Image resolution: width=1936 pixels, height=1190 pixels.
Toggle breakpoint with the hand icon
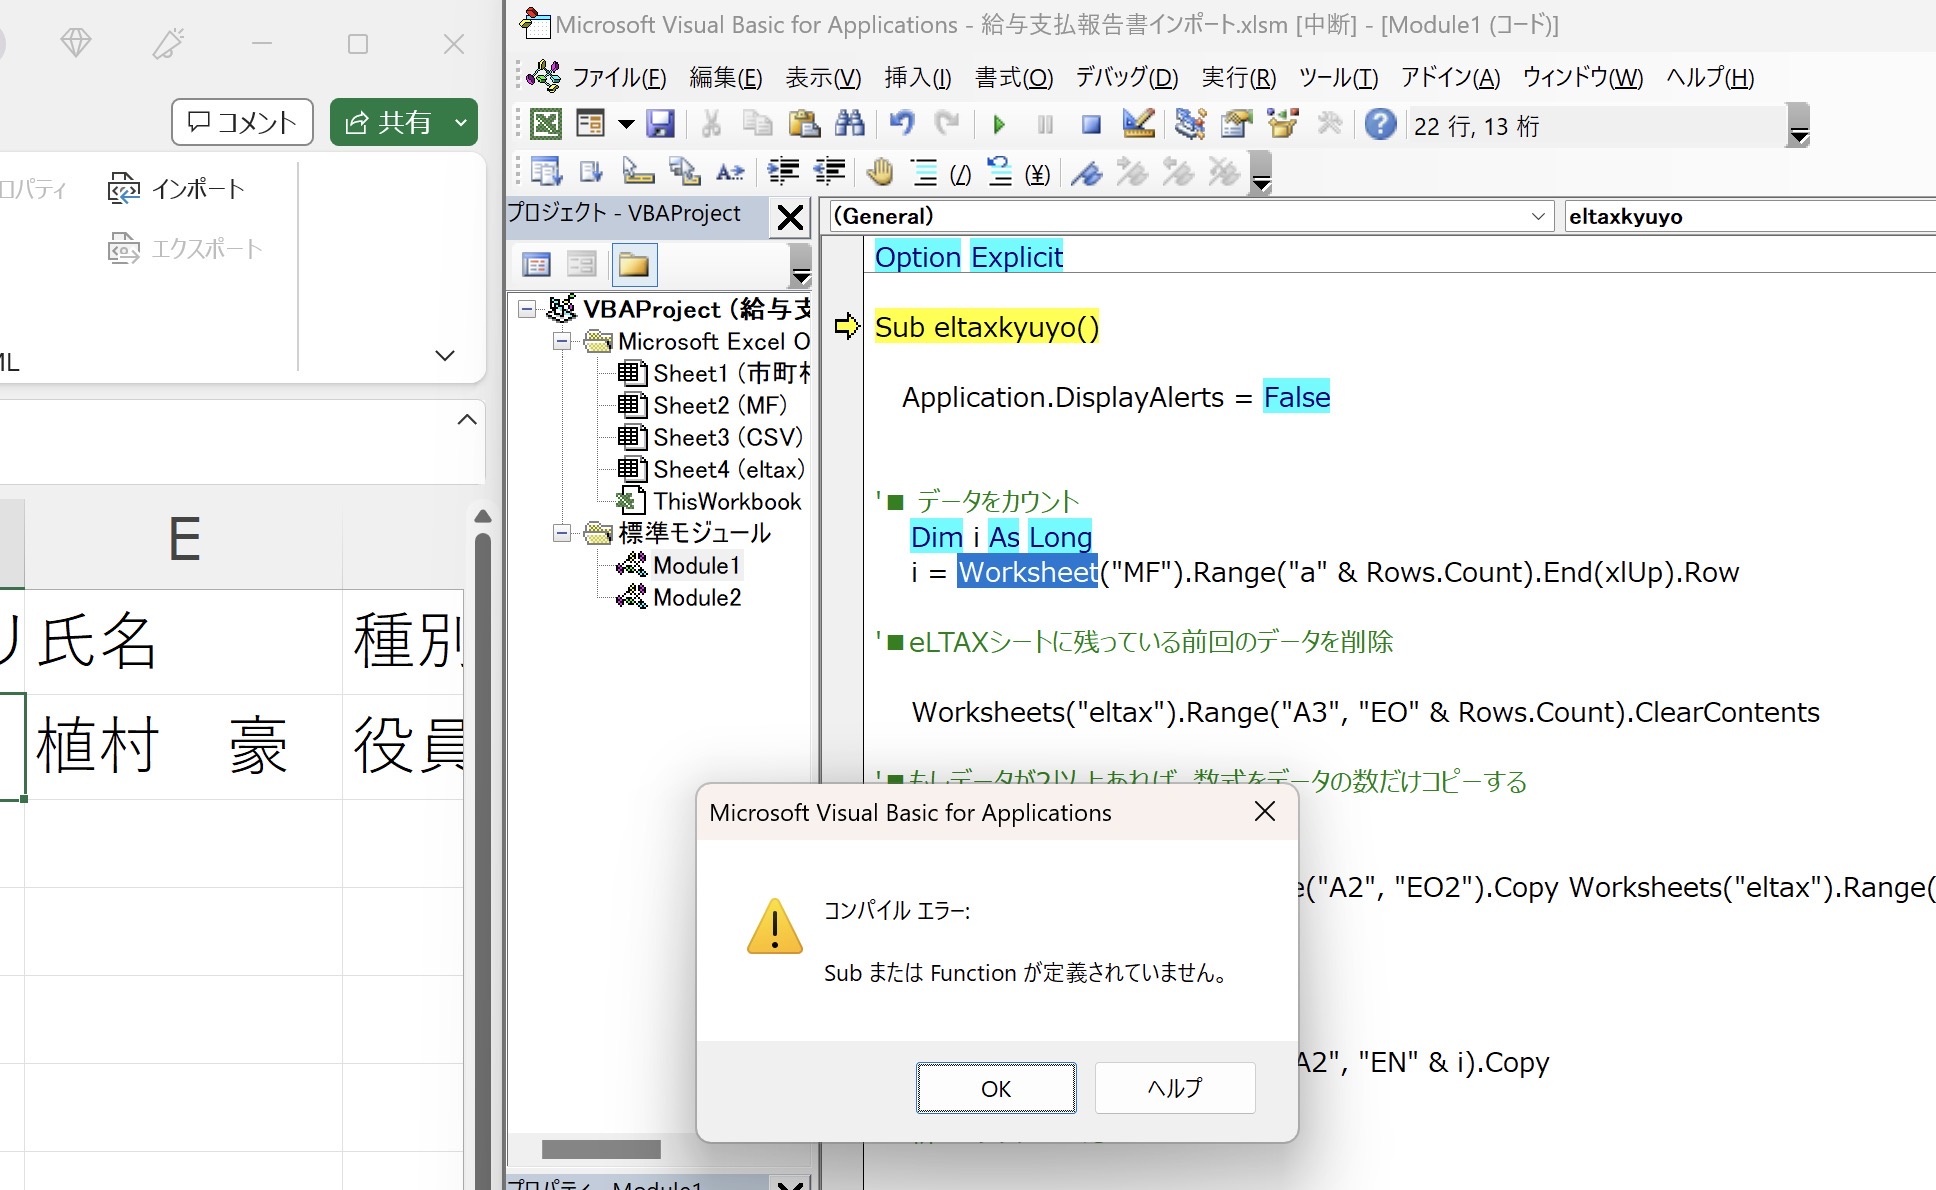pos(880,172)
